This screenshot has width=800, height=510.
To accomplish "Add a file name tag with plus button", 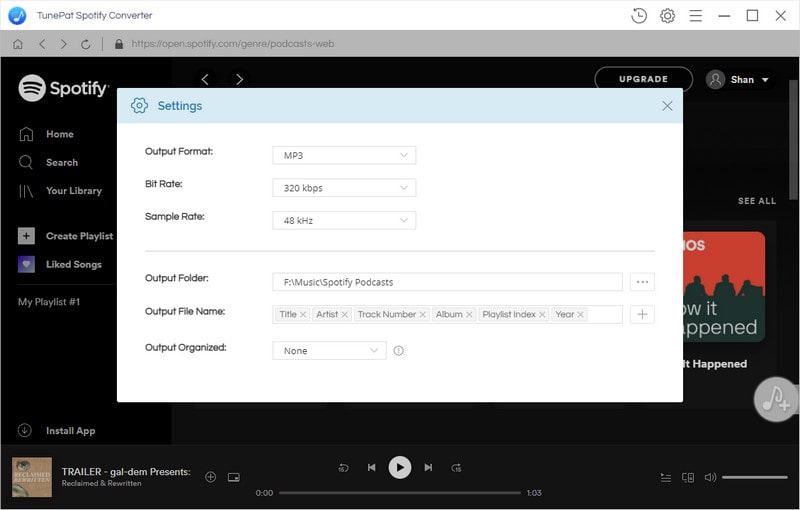I will click(642, 315).
